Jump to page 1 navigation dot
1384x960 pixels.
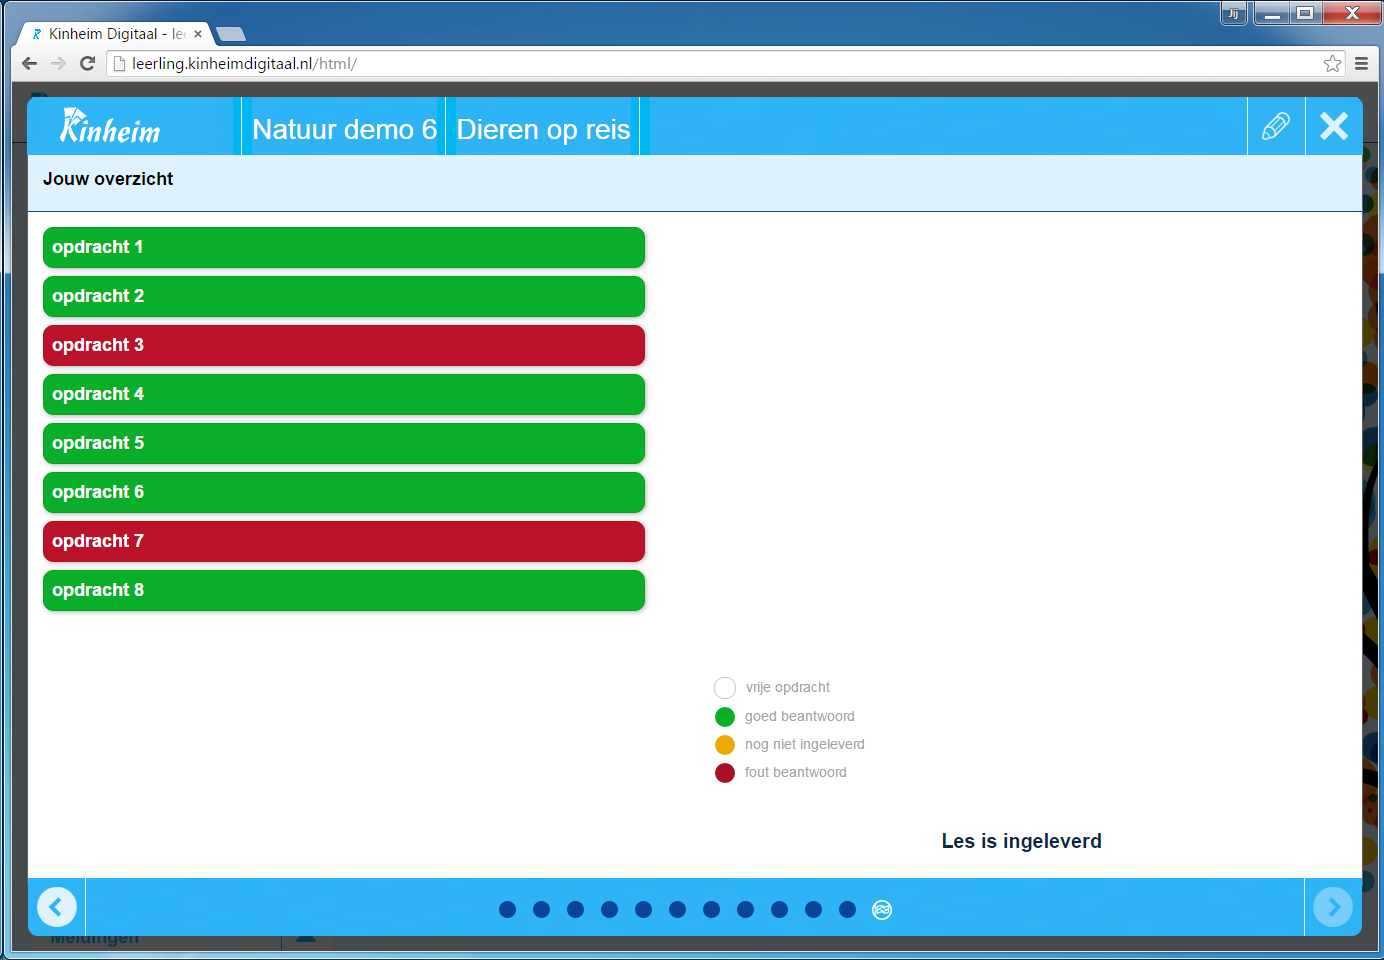508,909
